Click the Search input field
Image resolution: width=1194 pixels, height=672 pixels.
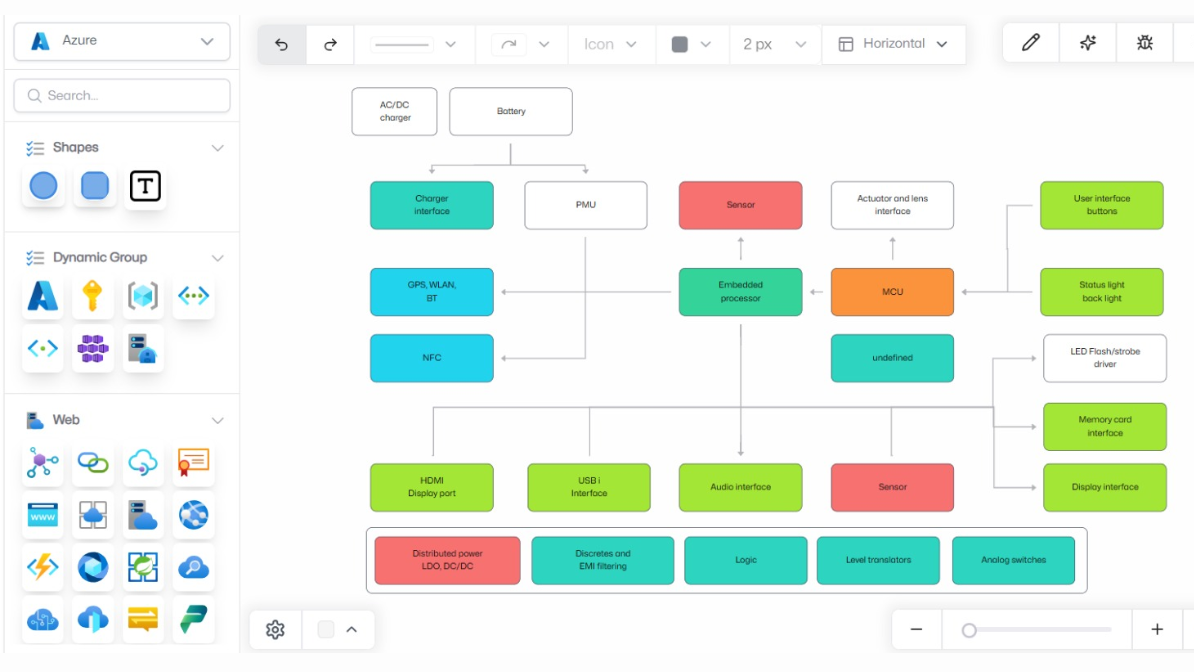click(122, 96)
